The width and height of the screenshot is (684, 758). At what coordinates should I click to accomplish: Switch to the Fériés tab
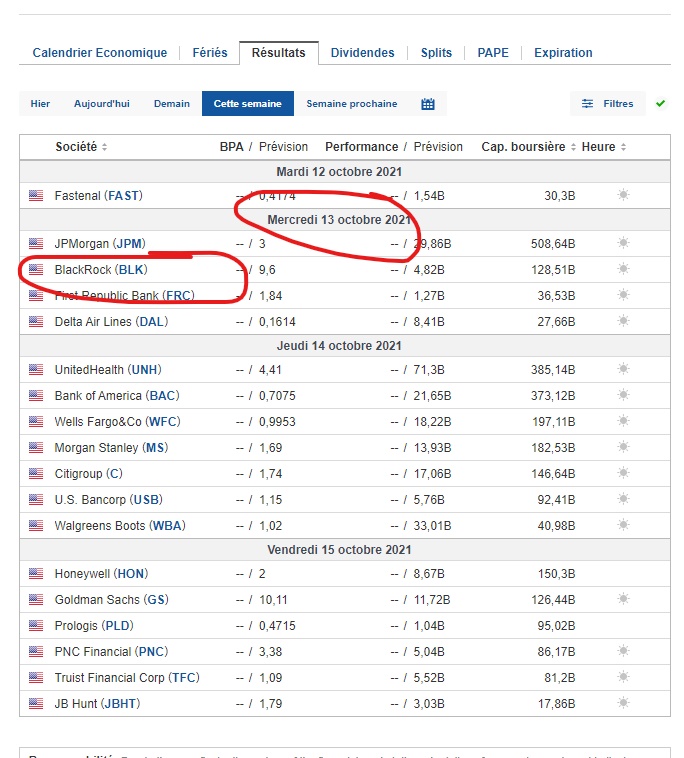pyautogui.click(x=210, y=53)
